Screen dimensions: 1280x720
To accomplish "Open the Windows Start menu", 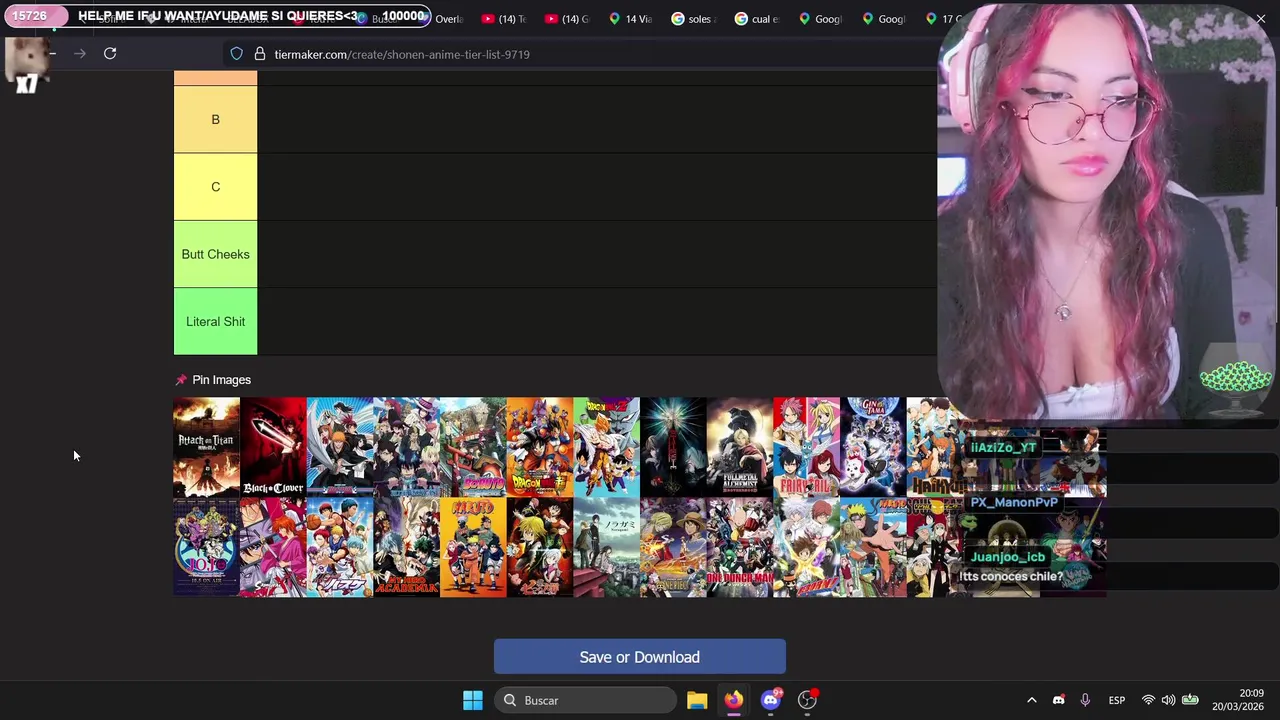I will (x=473, y=700).
